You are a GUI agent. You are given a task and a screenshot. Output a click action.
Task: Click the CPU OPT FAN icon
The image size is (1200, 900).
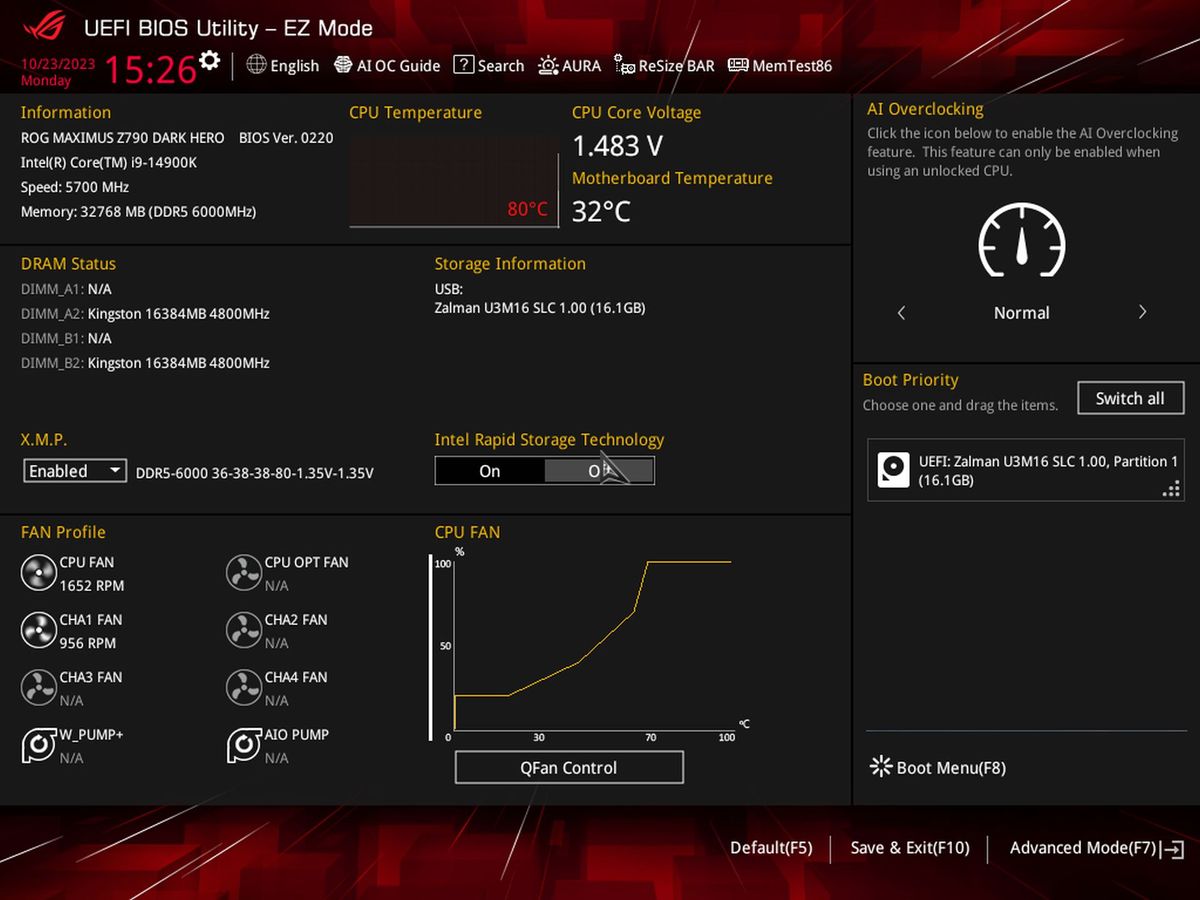(x=244, y=573)
